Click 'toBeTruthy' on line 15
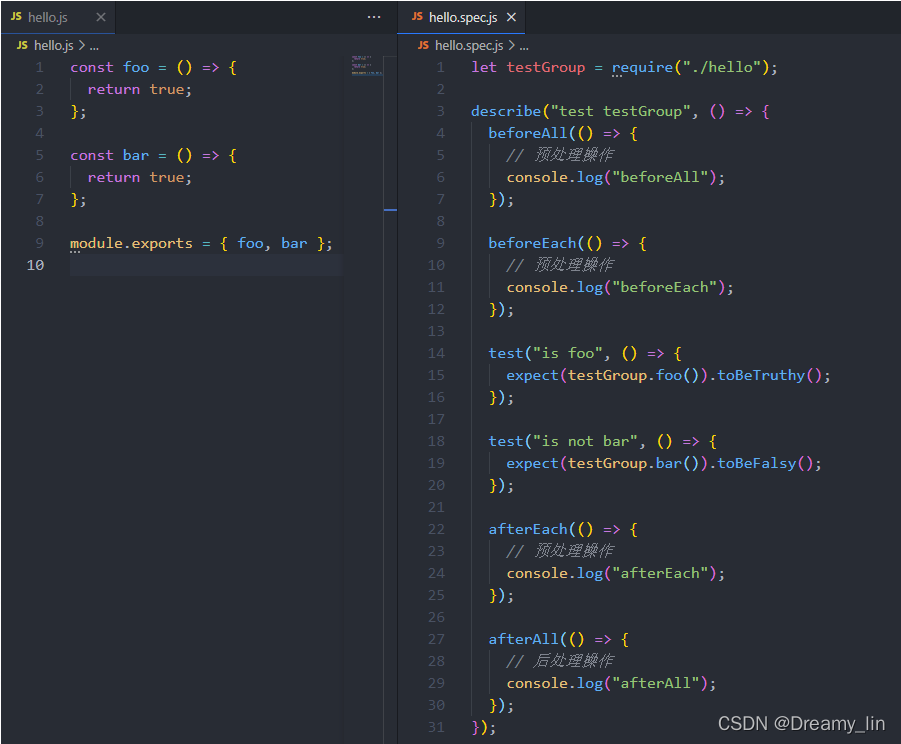 (761, 375)
